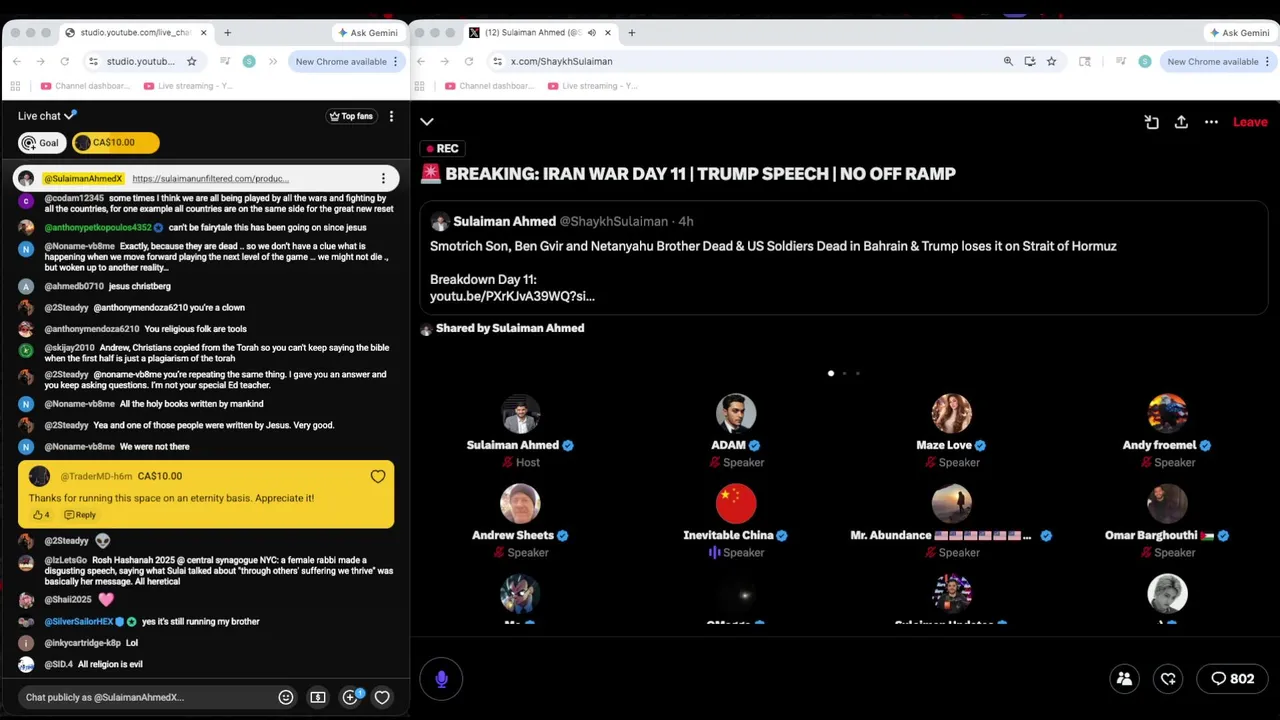Open ADAM speaker avatar
Viewport: 1280px width, 720px height.
[x=736, y=414]
